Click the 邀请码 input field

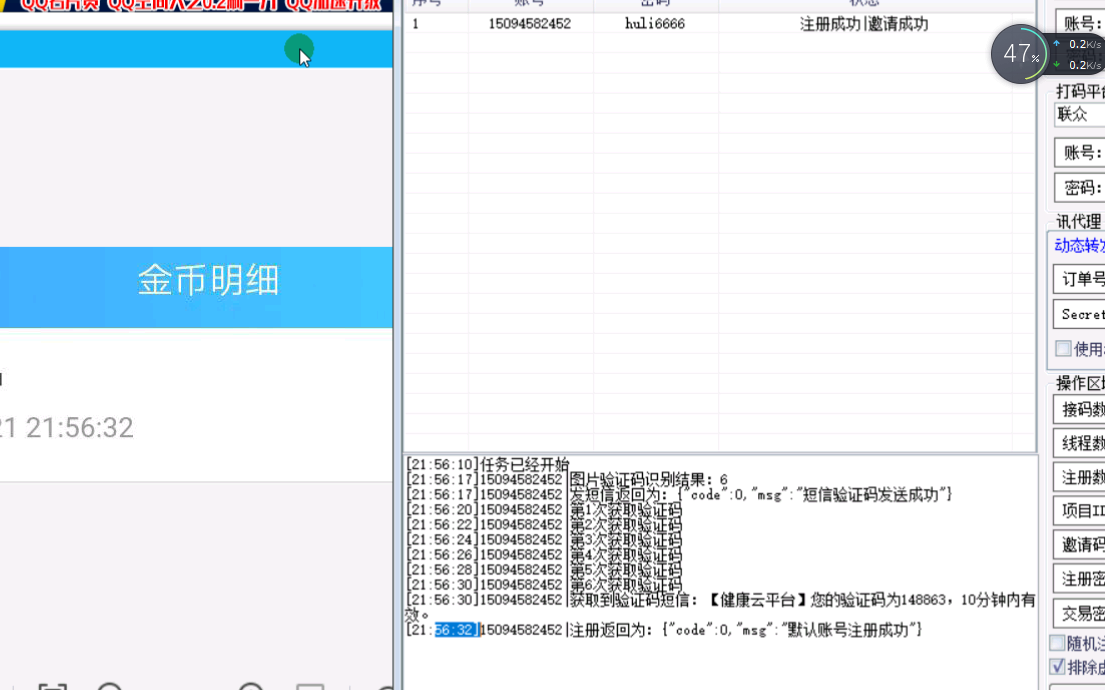click(x=1080, y=545)
